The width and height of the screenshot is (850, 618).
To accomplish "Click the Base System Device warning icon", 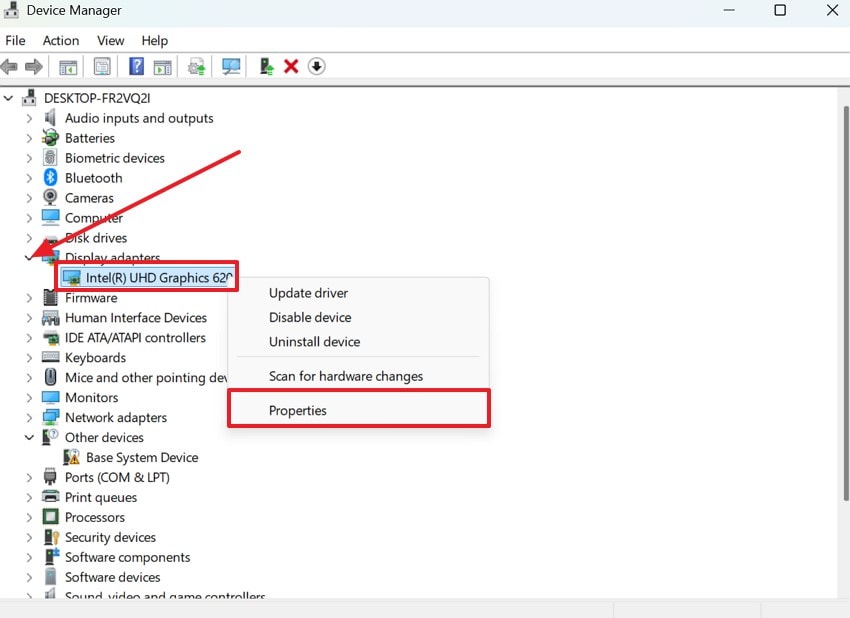I will coord(72,457).
